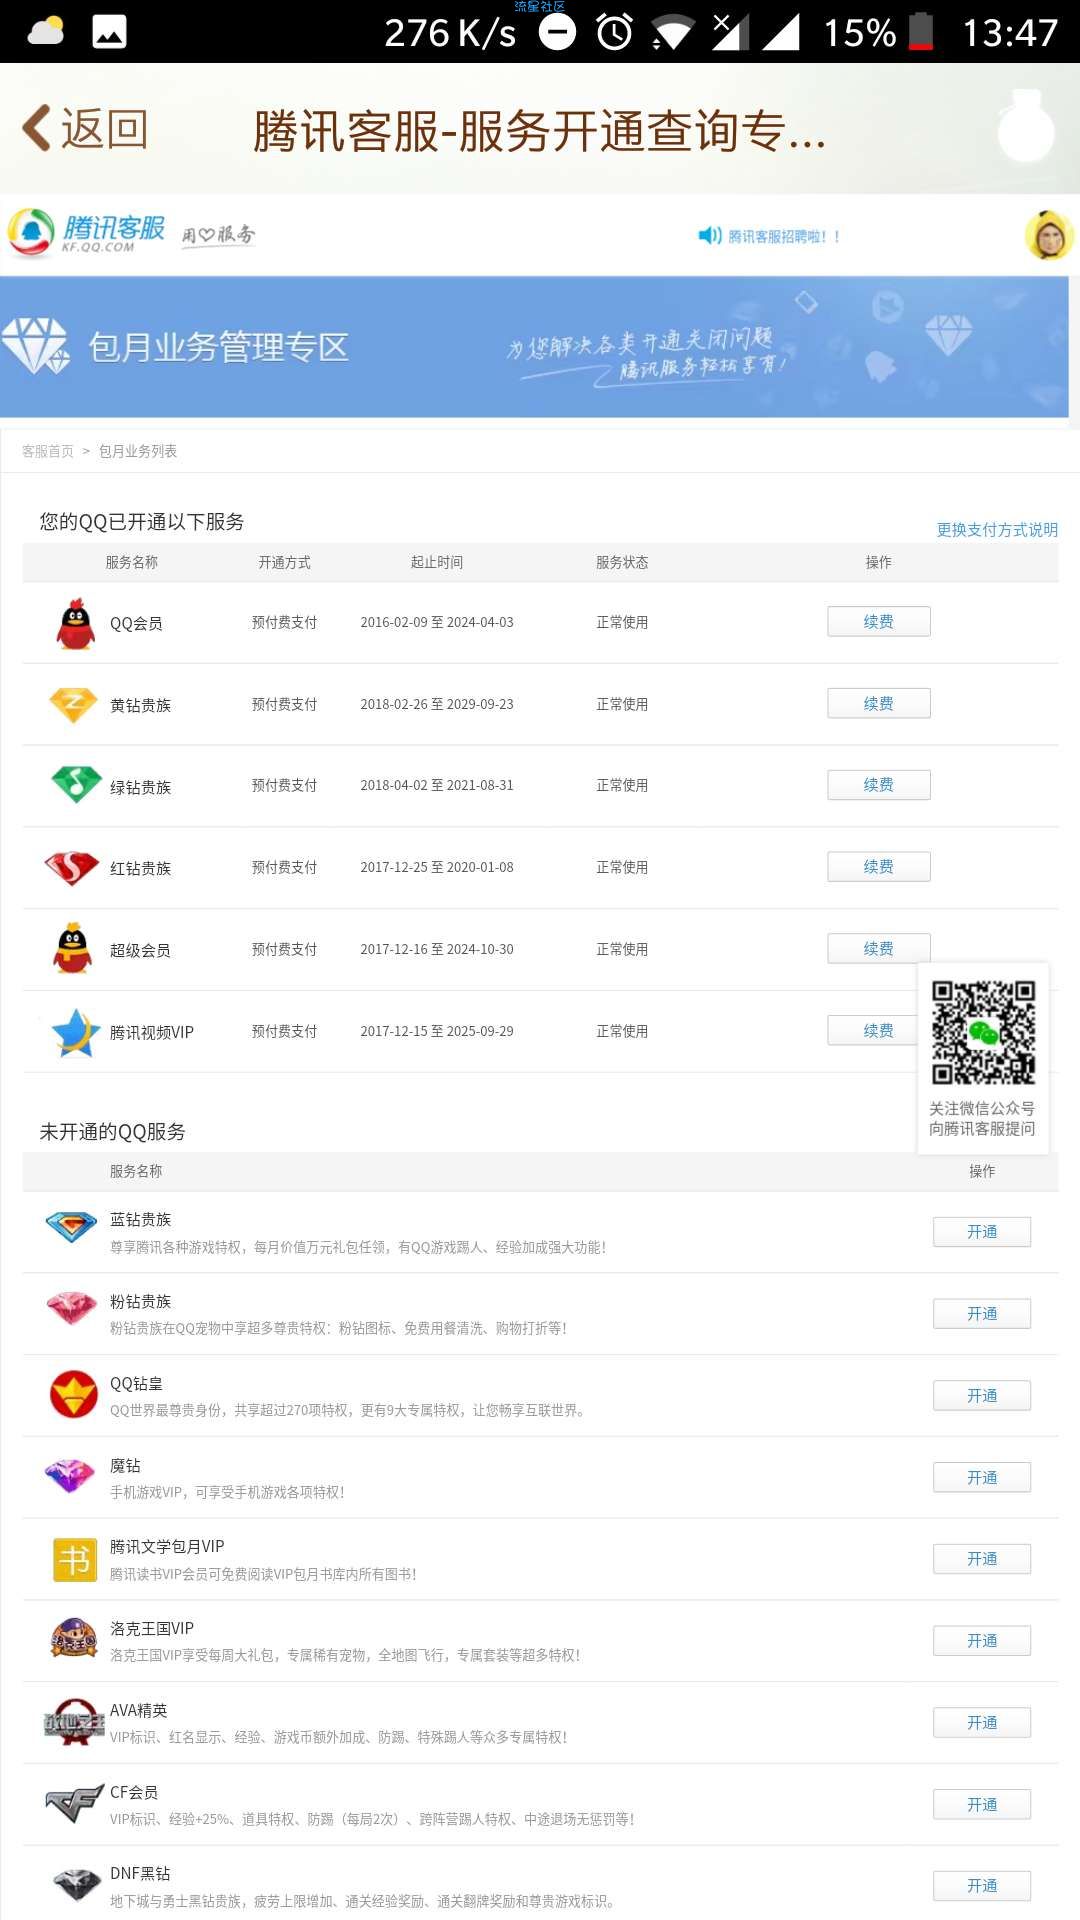Tap the battery status icon
The height and width of the screenshot is (1920, 1080).
pyautogui.click(x=921, y=32)
